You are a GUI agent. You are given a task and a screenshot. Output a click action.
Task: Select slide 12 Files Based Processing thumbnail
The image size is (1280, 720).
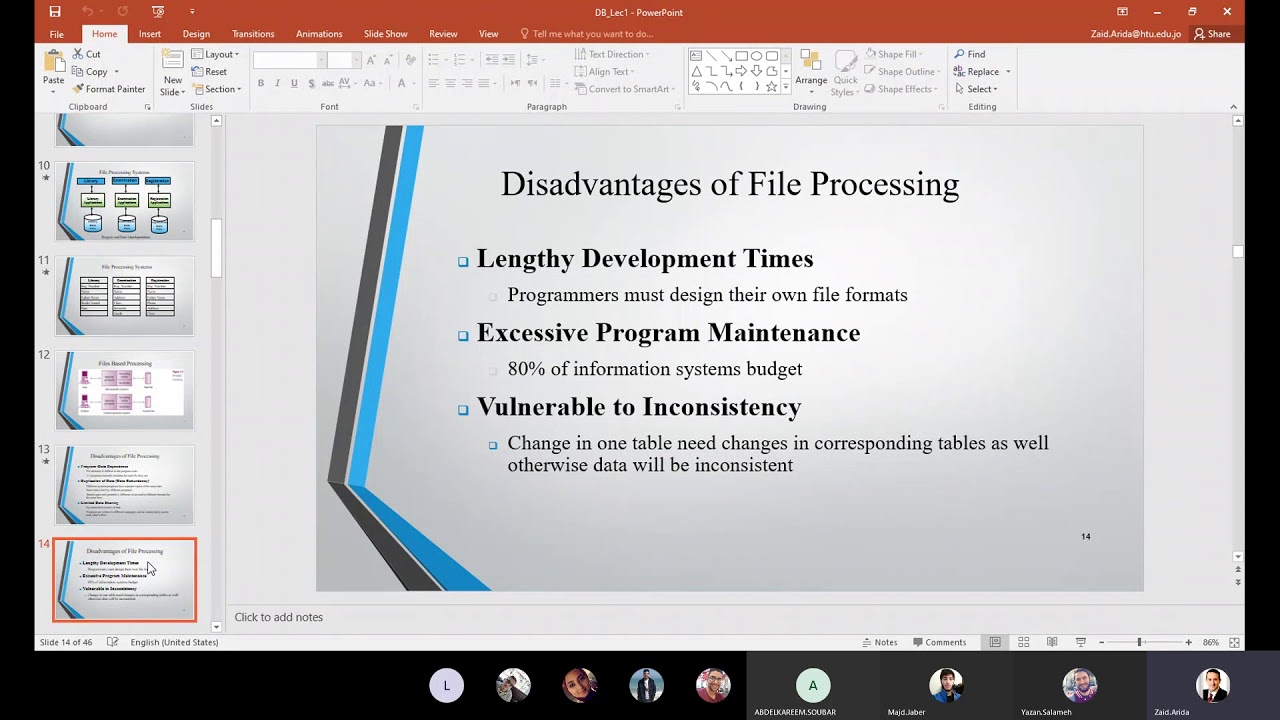[124, 390]
